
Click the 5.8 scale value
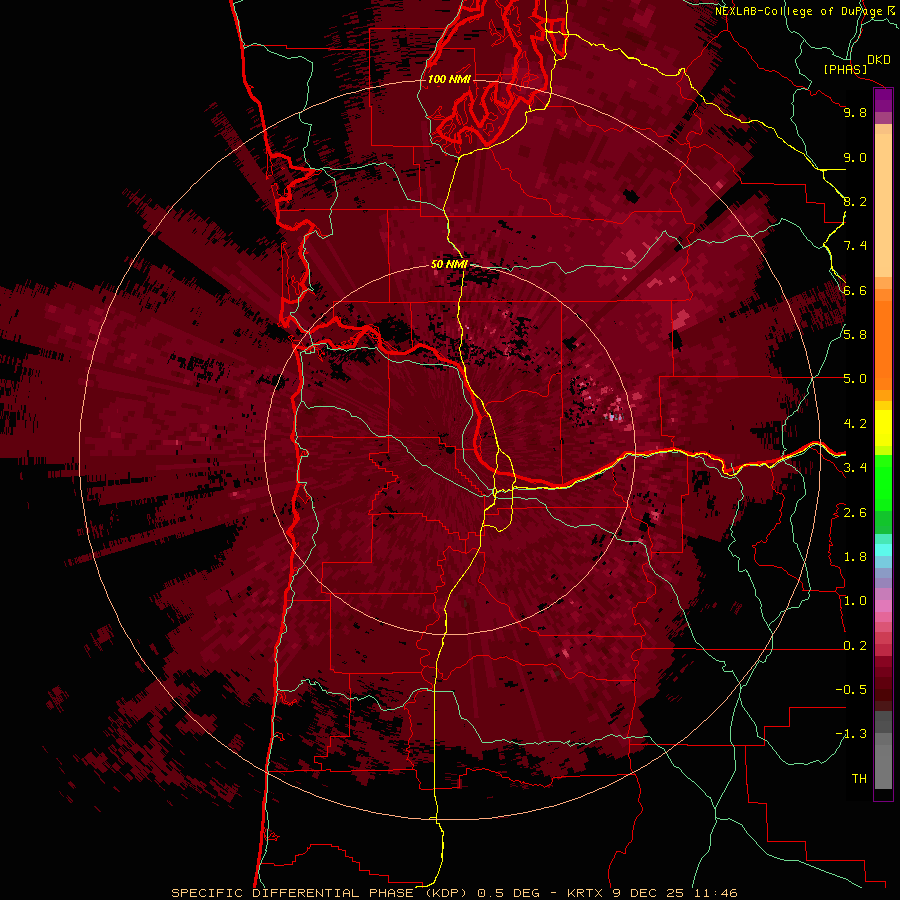[855, 335]
